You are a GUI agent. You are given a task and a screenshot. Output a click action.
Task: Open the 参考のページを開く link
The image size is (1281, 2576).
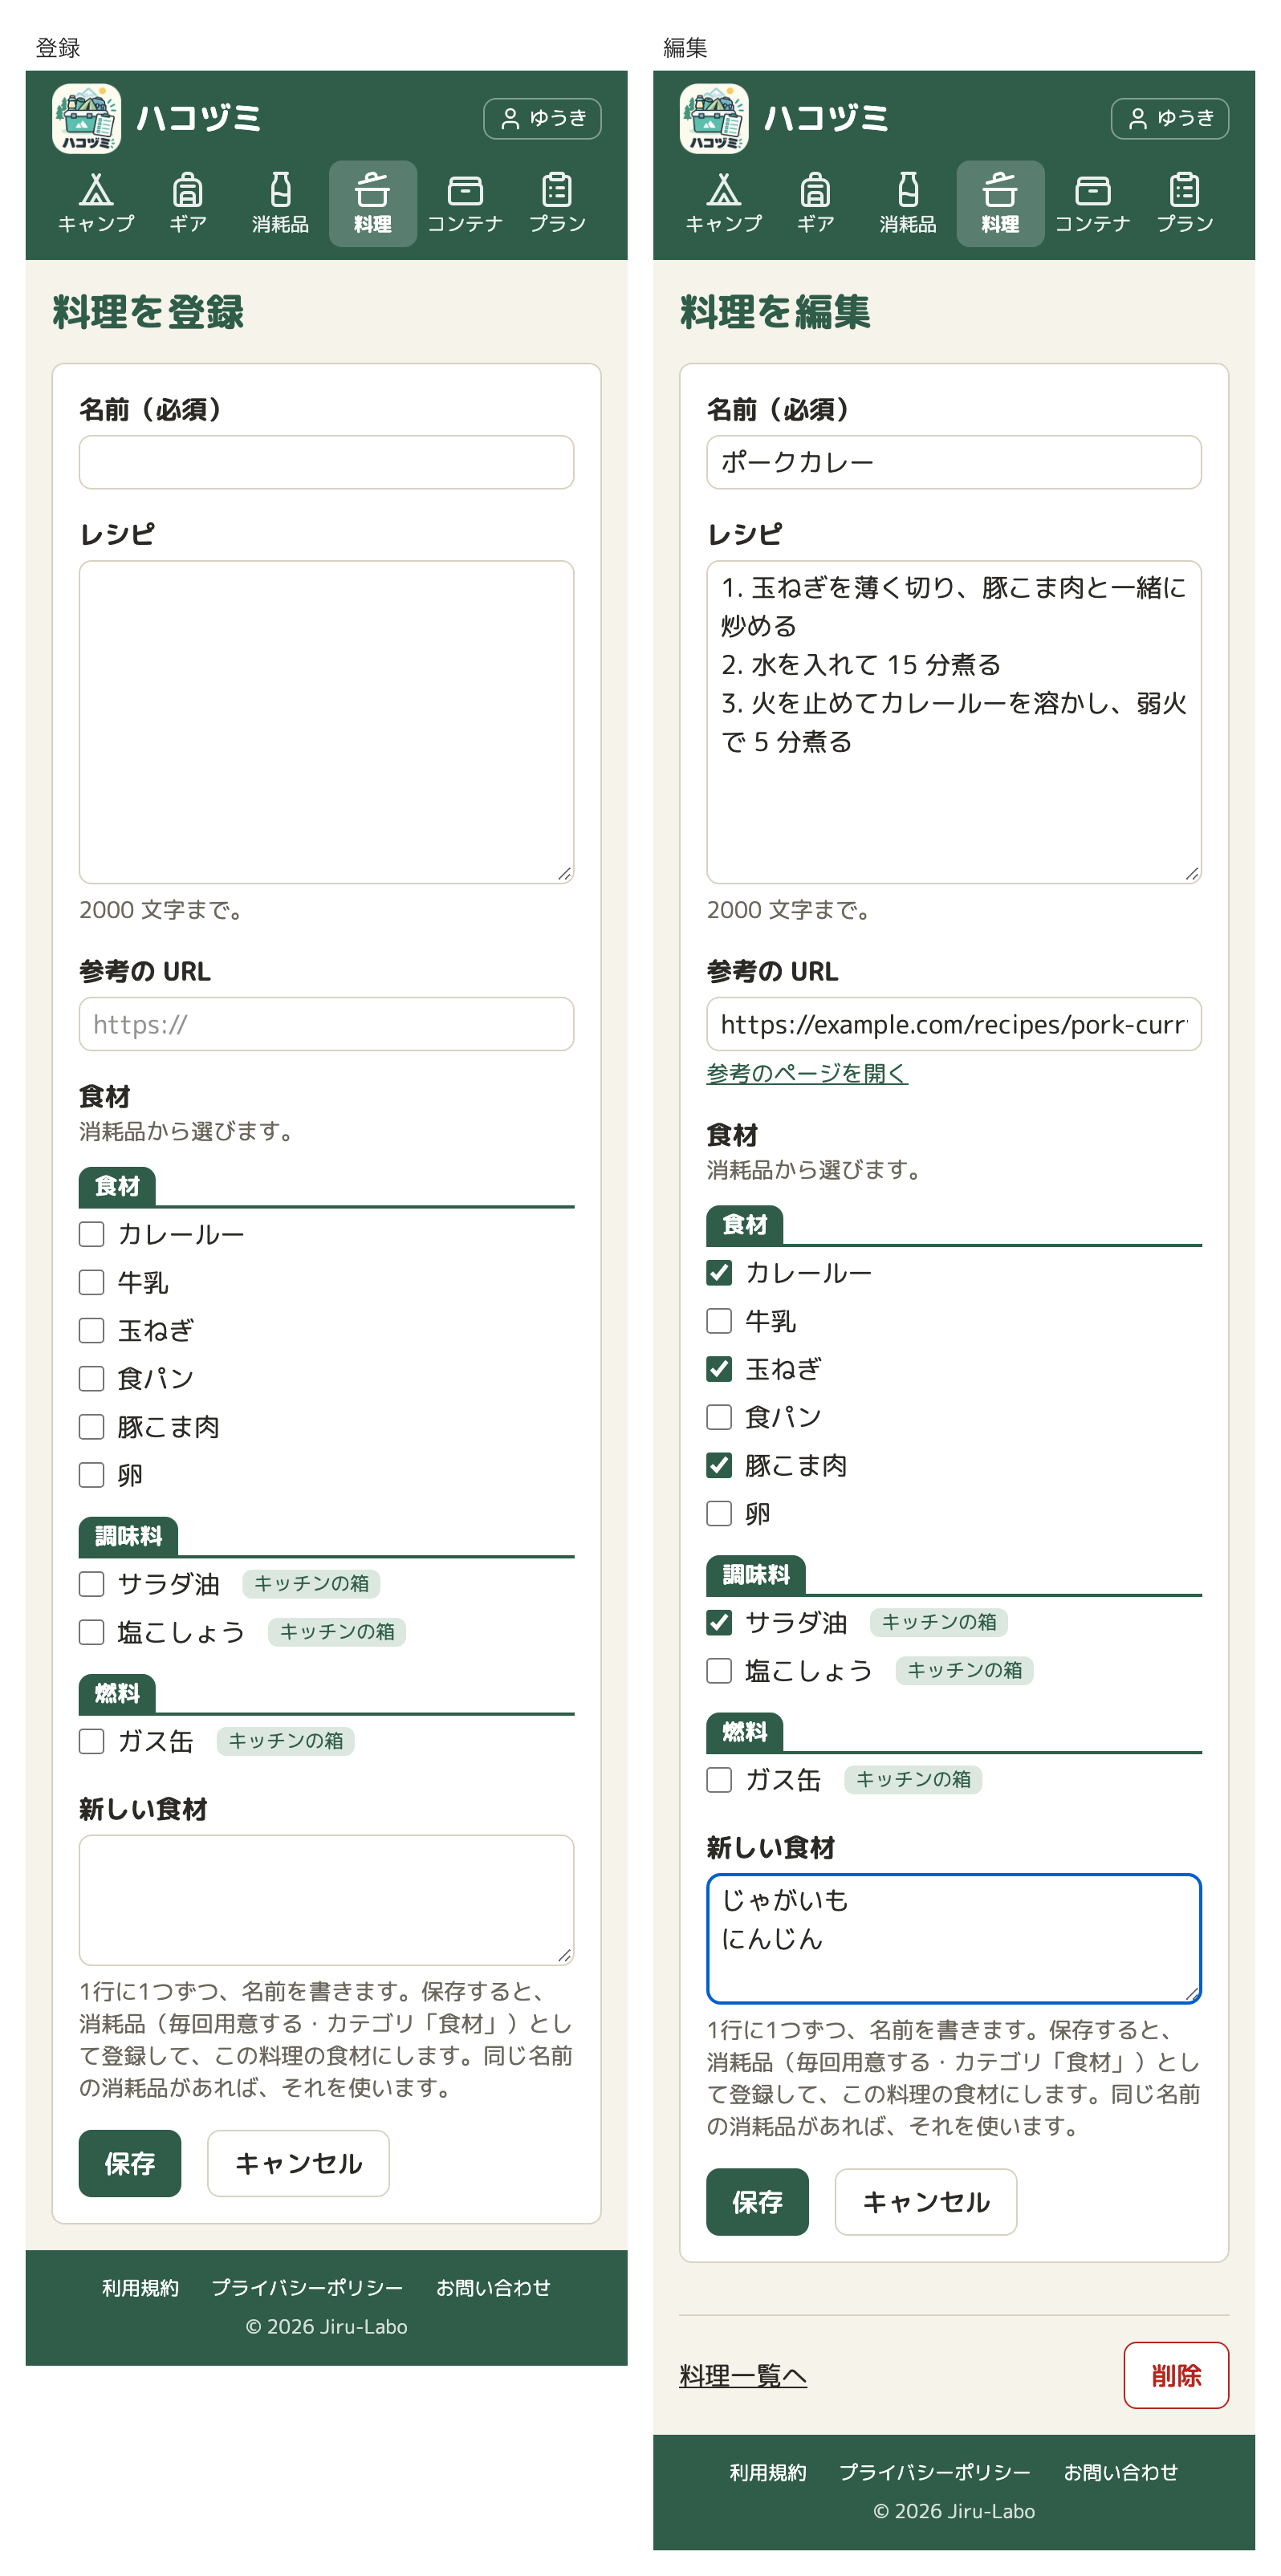[807, 1073]
